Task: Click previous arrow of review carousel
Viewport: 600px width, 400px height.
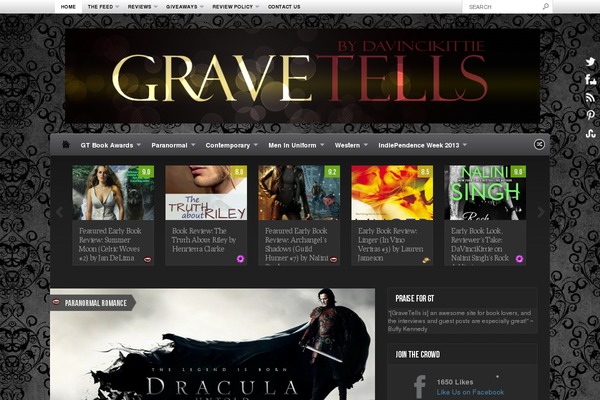Action: coord(59,212)
